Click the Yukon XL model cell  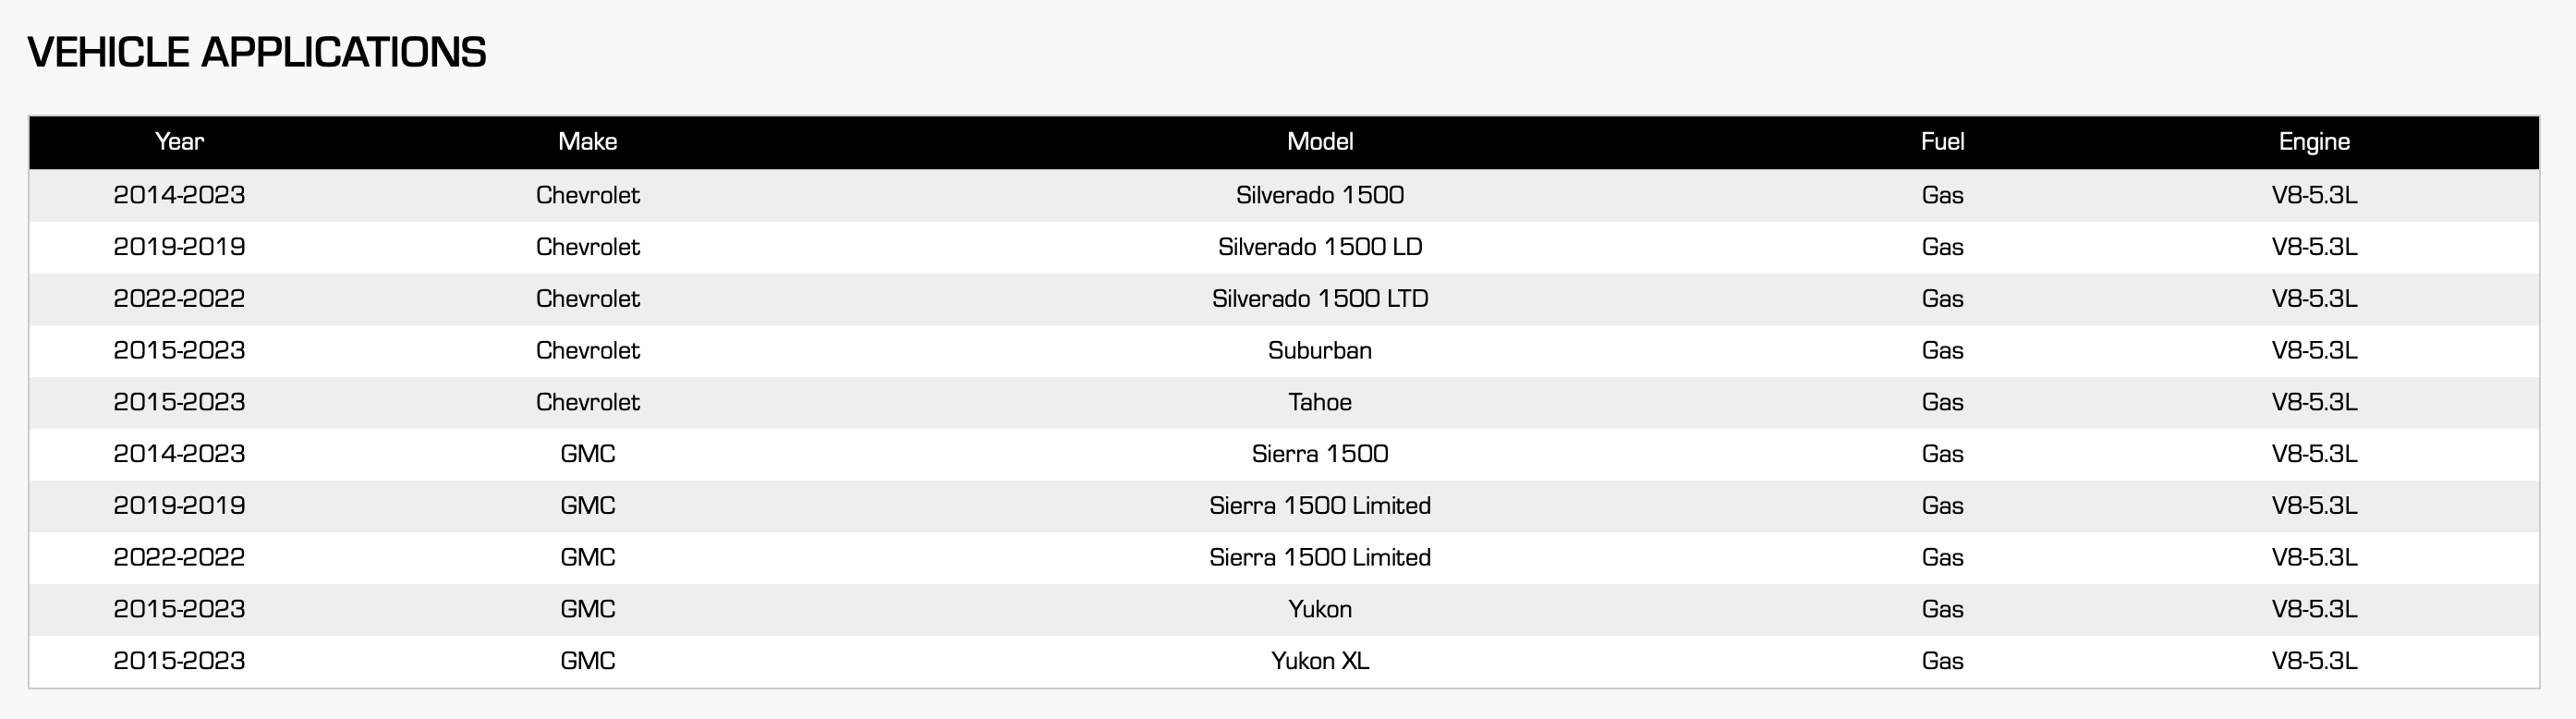pos(1320,661)
